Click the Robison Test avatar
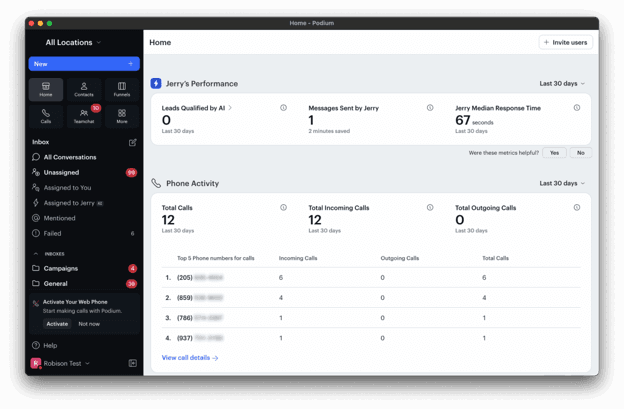 (x=36, y=363)
